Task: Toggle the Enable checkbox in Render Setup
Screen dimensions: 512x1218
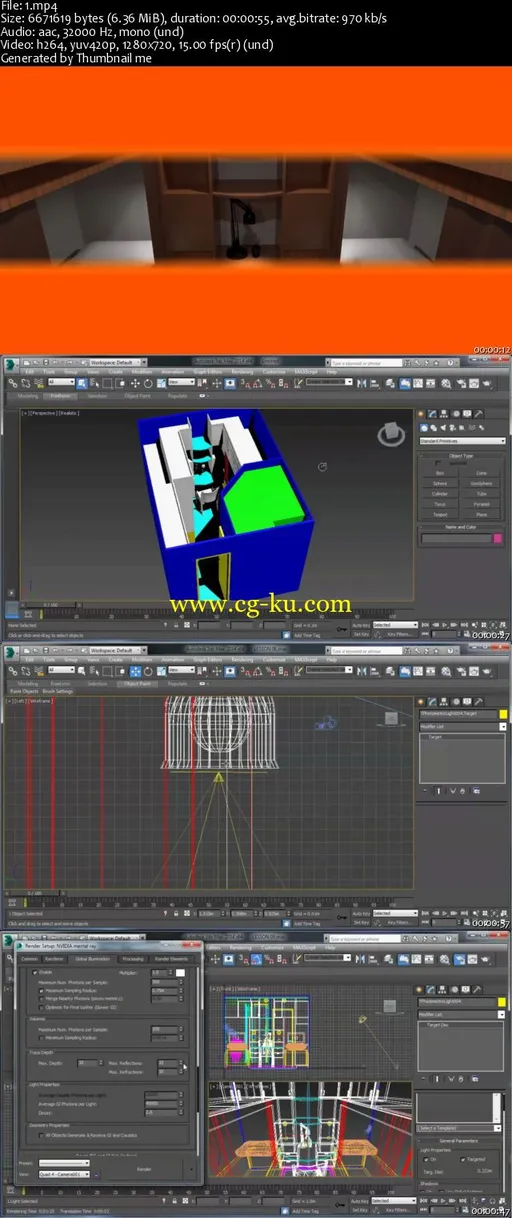Action: coord(35,972)
